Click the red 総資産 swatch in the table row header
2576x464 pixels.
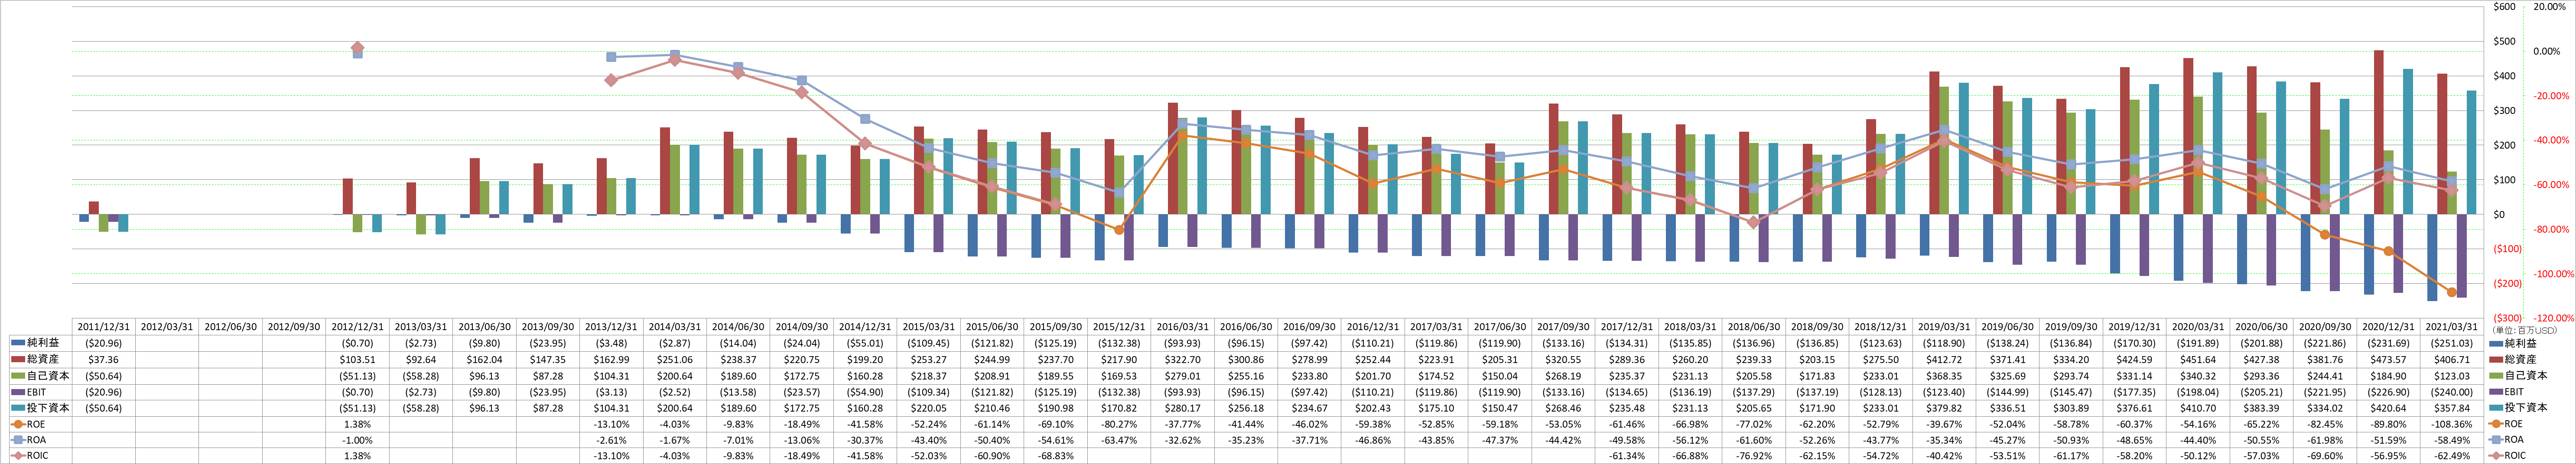(18, 359)
